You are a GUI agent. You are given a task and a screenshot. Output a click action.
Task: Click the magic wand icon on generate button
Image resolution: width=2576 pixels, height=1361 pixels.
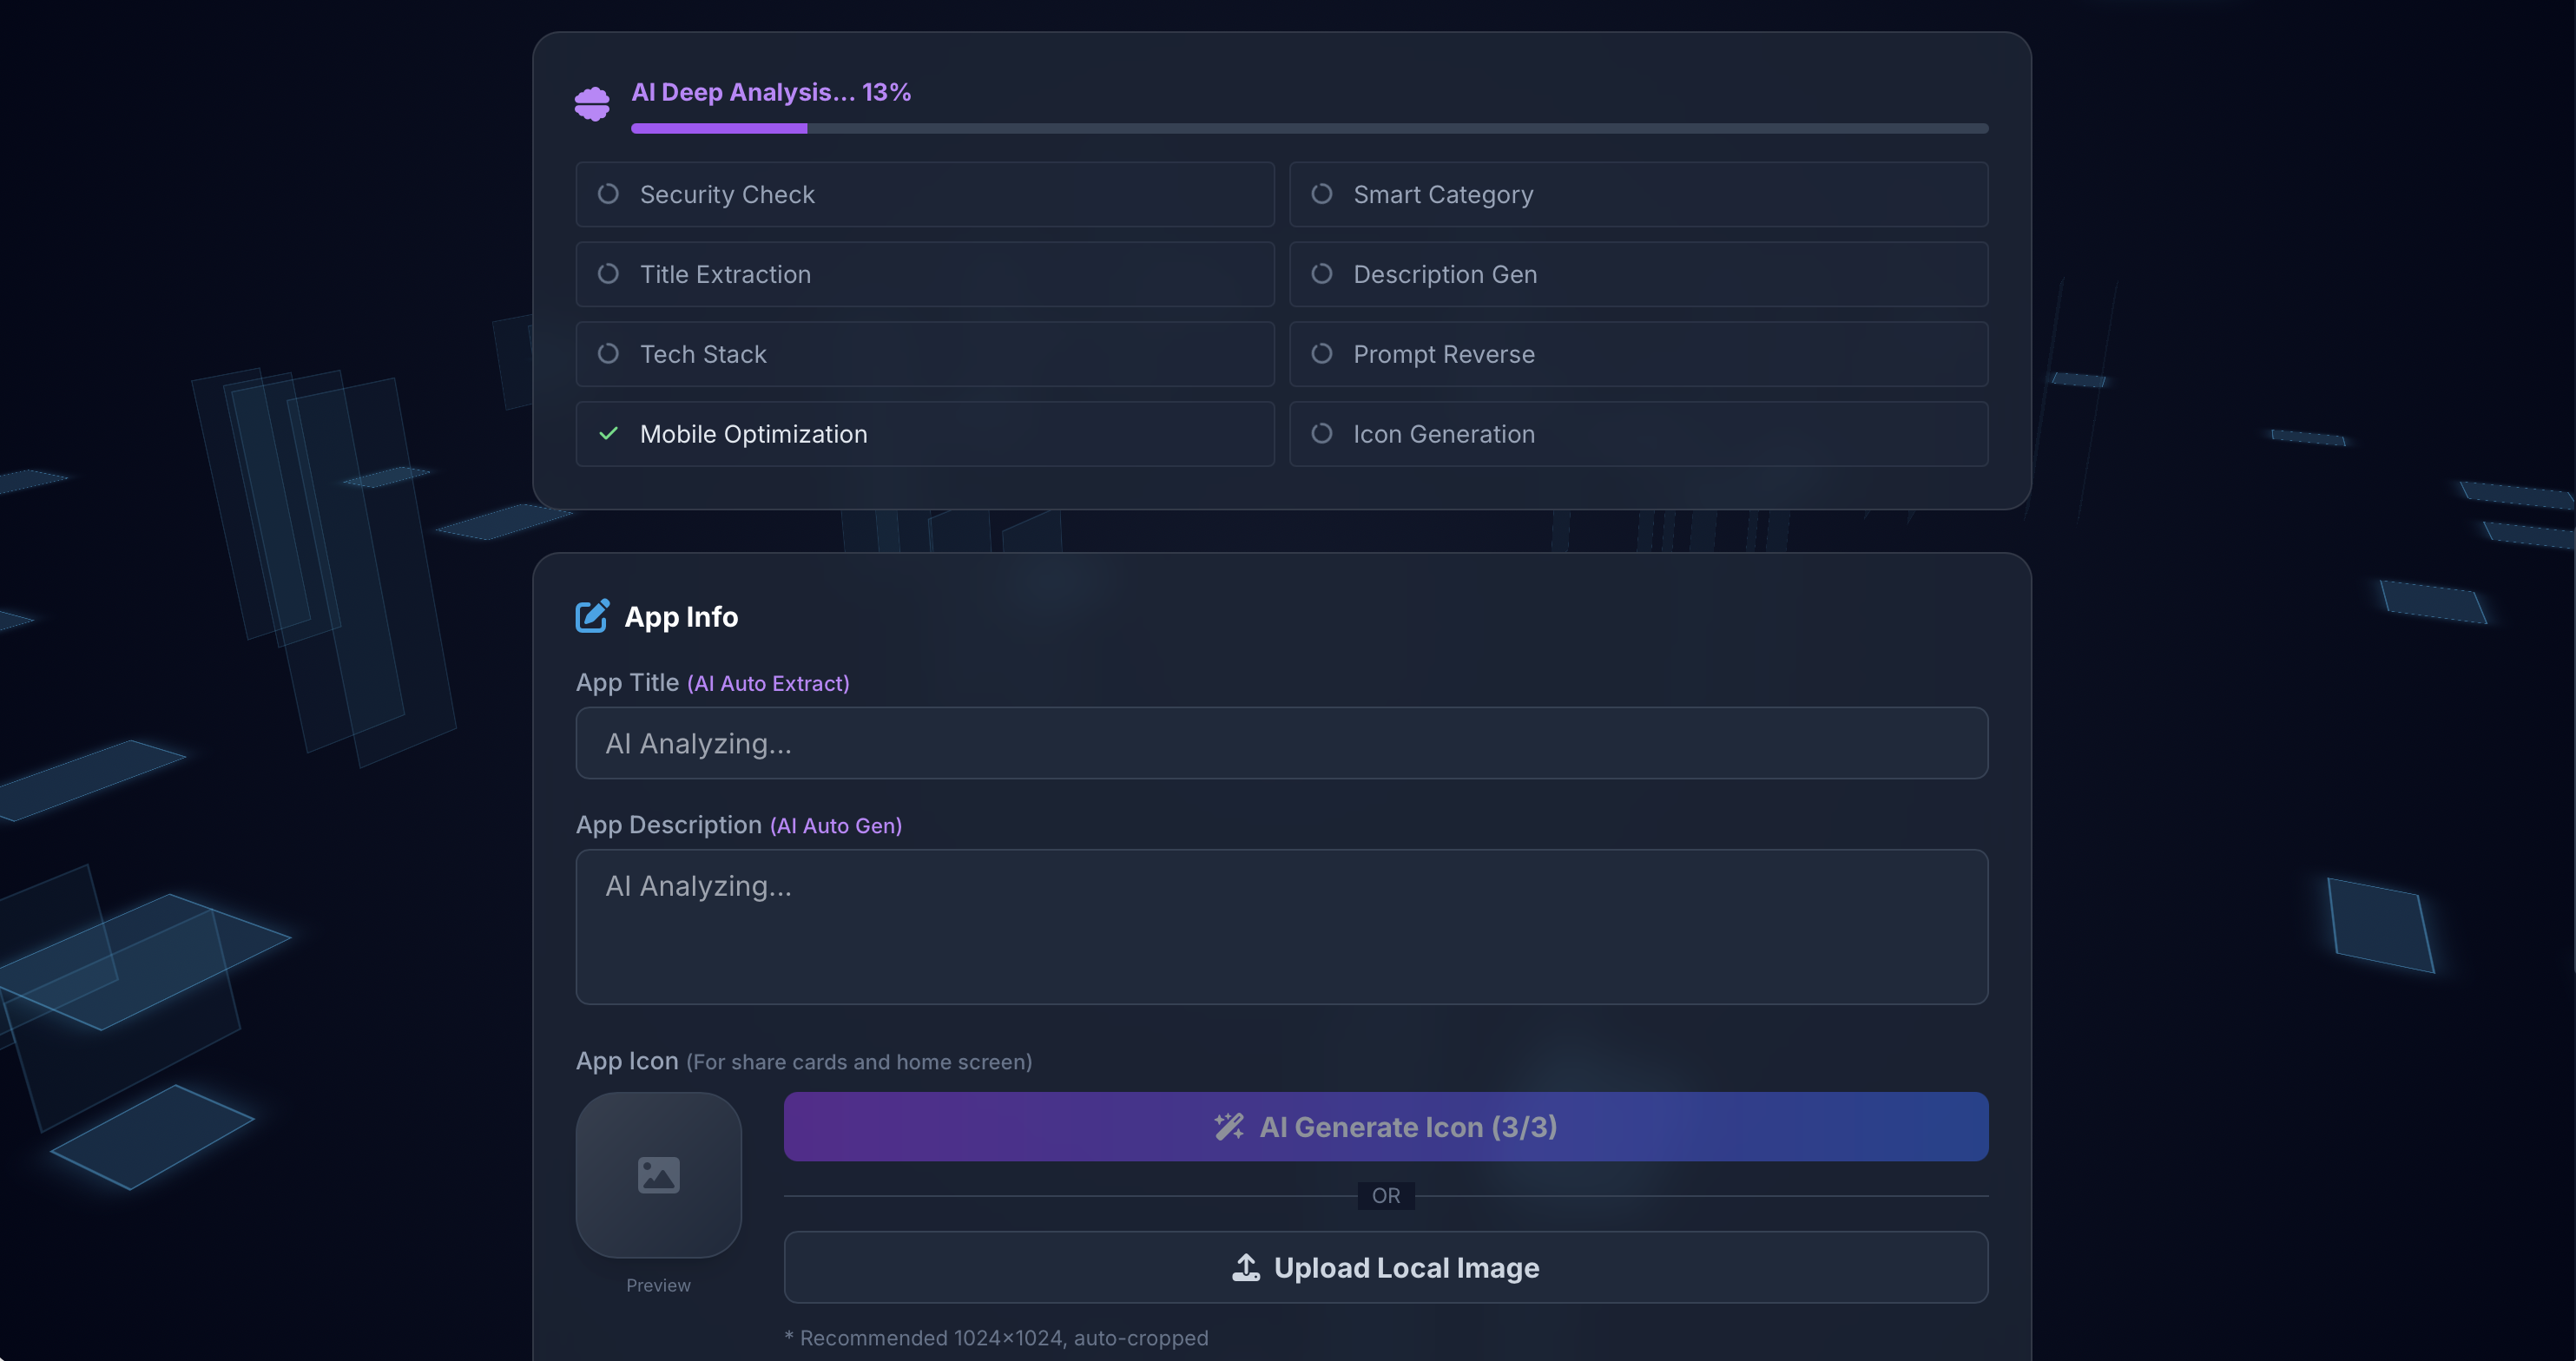click(x=1229, y=1127)
